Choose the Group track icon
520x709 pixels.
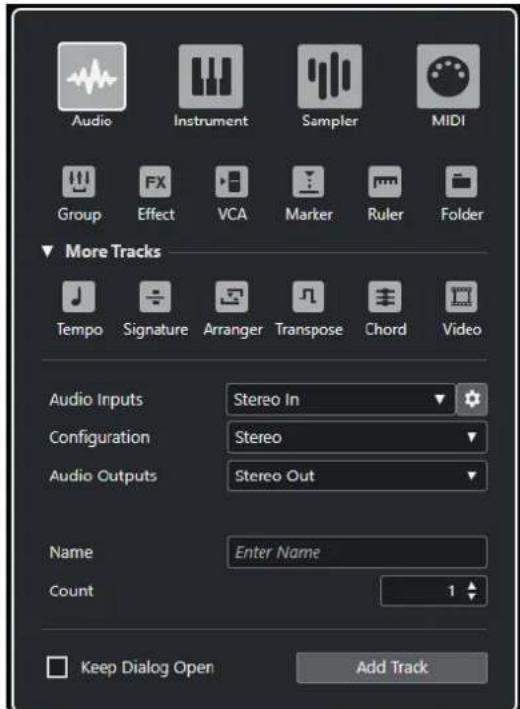79,182
